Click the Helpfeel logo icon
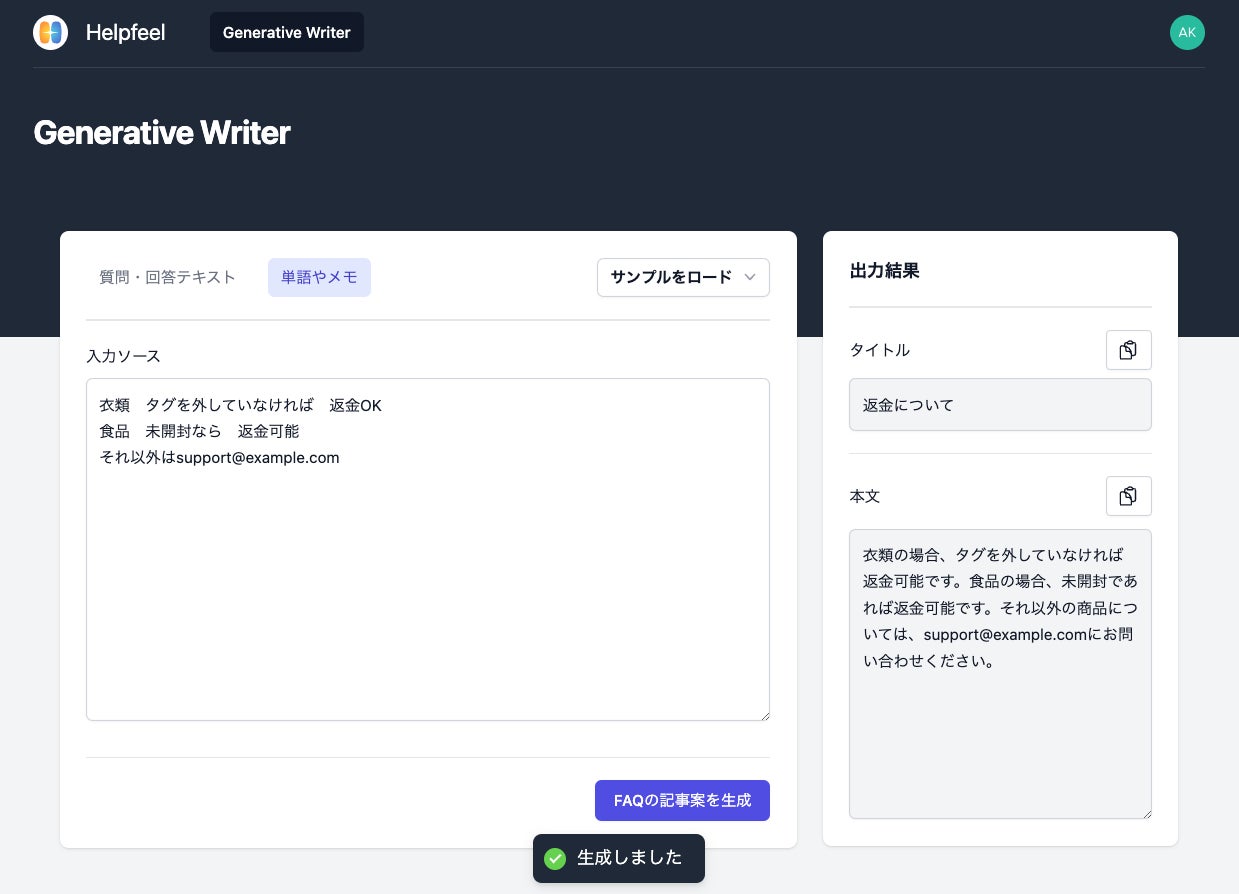 click(x=50, y=32)
